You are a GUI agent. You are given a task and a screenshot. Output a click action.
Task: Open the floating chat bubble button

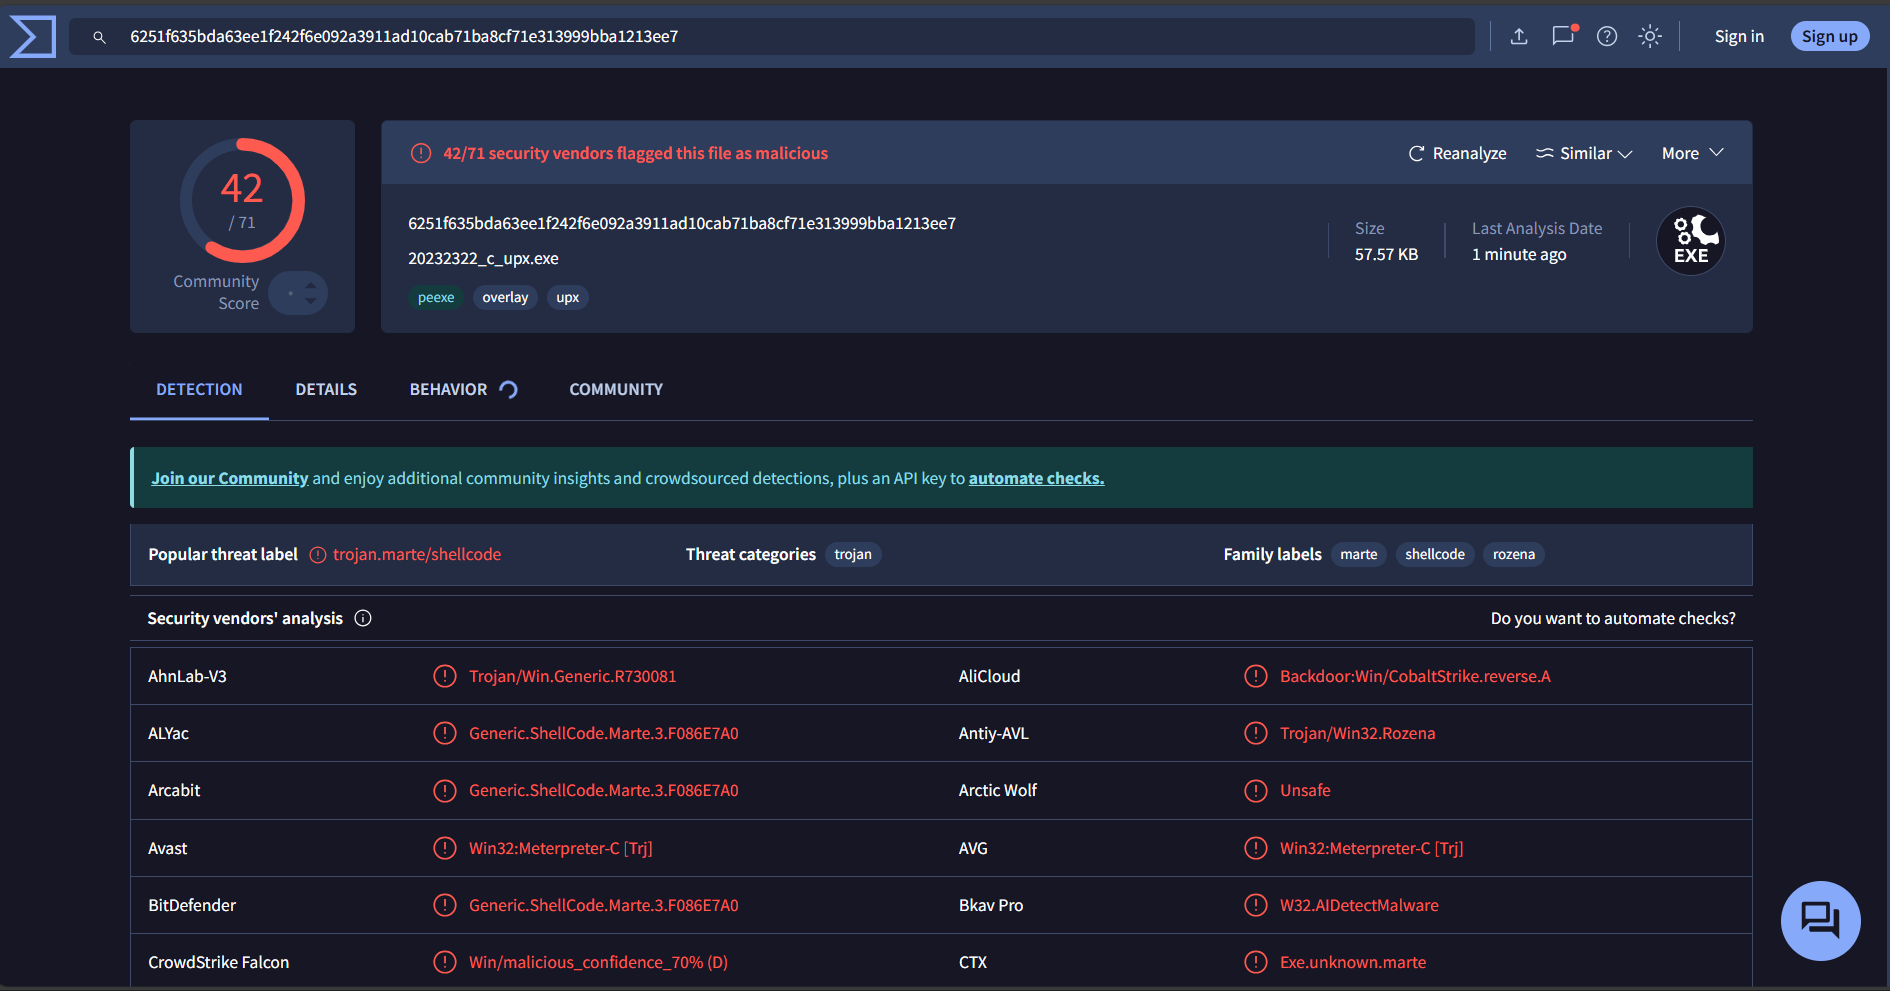coord(1820,920)
